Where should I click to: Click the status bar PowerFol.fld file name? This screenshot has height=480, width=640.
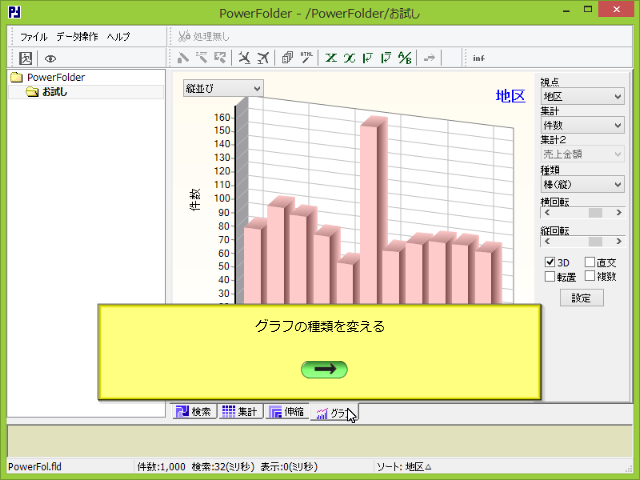[35, 467]
